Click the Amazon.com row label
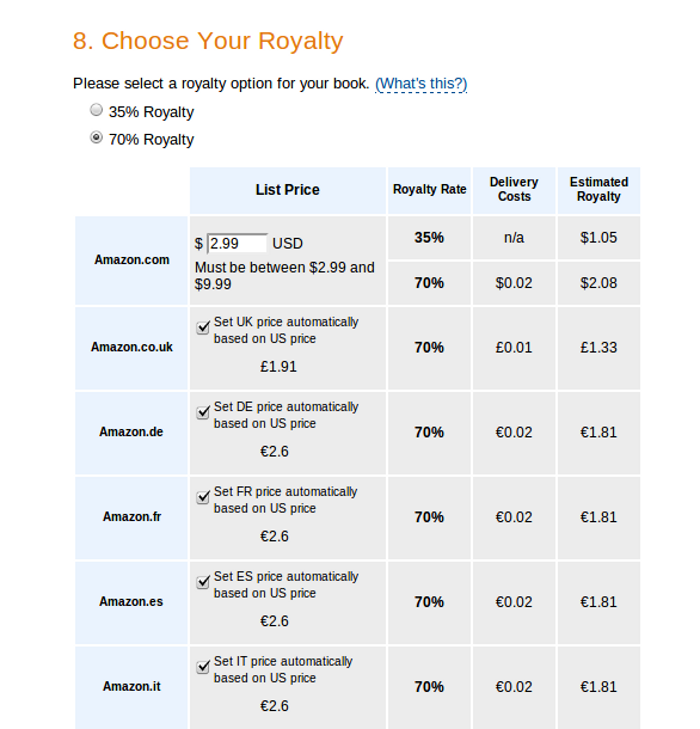Image resolution: width=700 pixels, height=729 pixels. click(132, 260)
